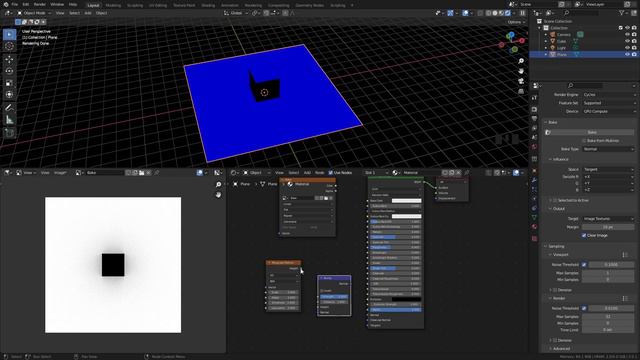Open the World properties tab
This screenshot has width=640, height=360.
pyautogui.click(x=534, y=147)
